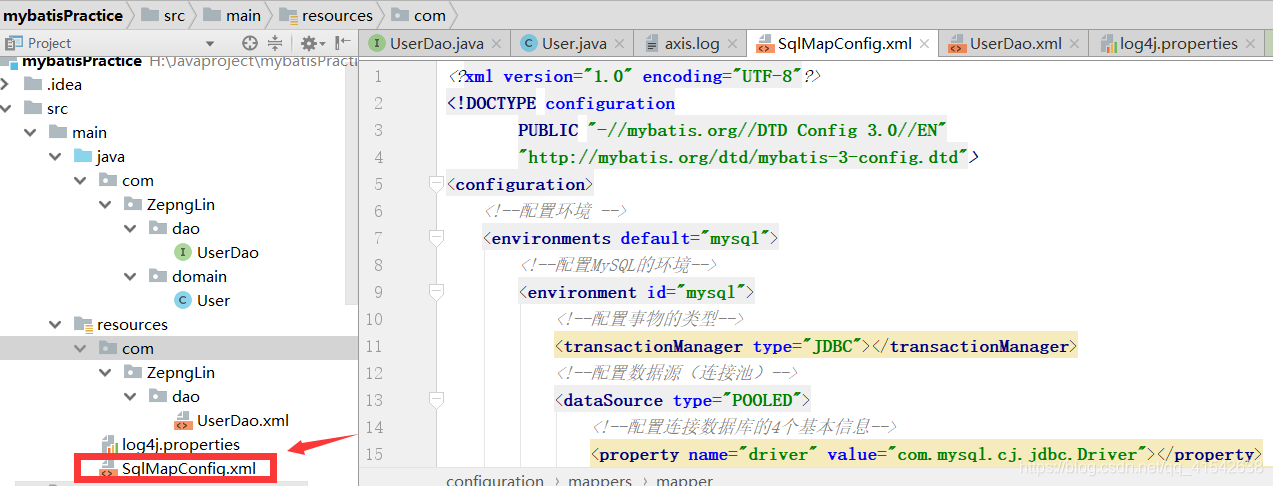This screenshot has width=1273, height=486.
Task: Click com in the navigation breadcrumb
Action: pos(430,15)
